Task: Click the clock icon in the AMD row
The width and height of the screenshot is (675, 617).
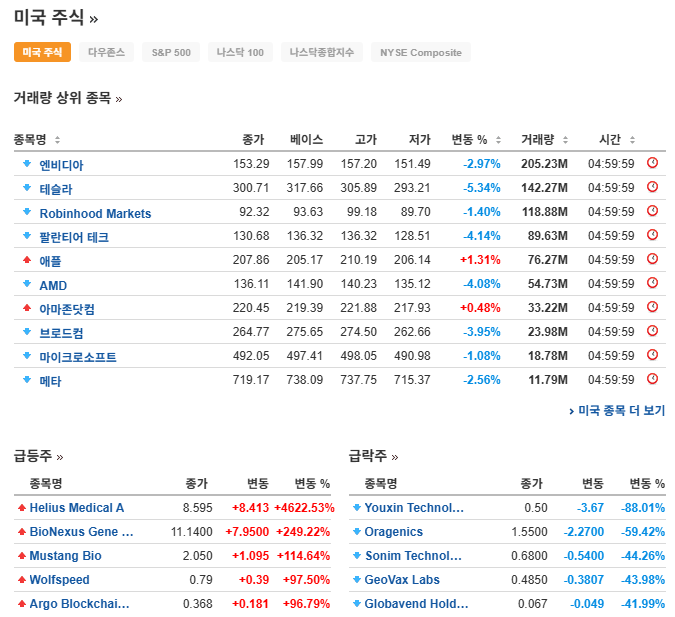Action: pyautogui.click(x=652, y=283)
